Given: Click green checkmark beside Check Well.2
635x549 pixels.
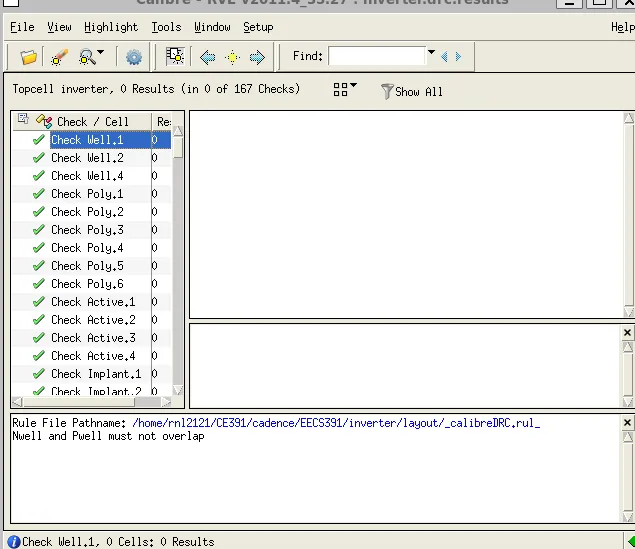Looking at the screenshot, I should tap(38, 157).
